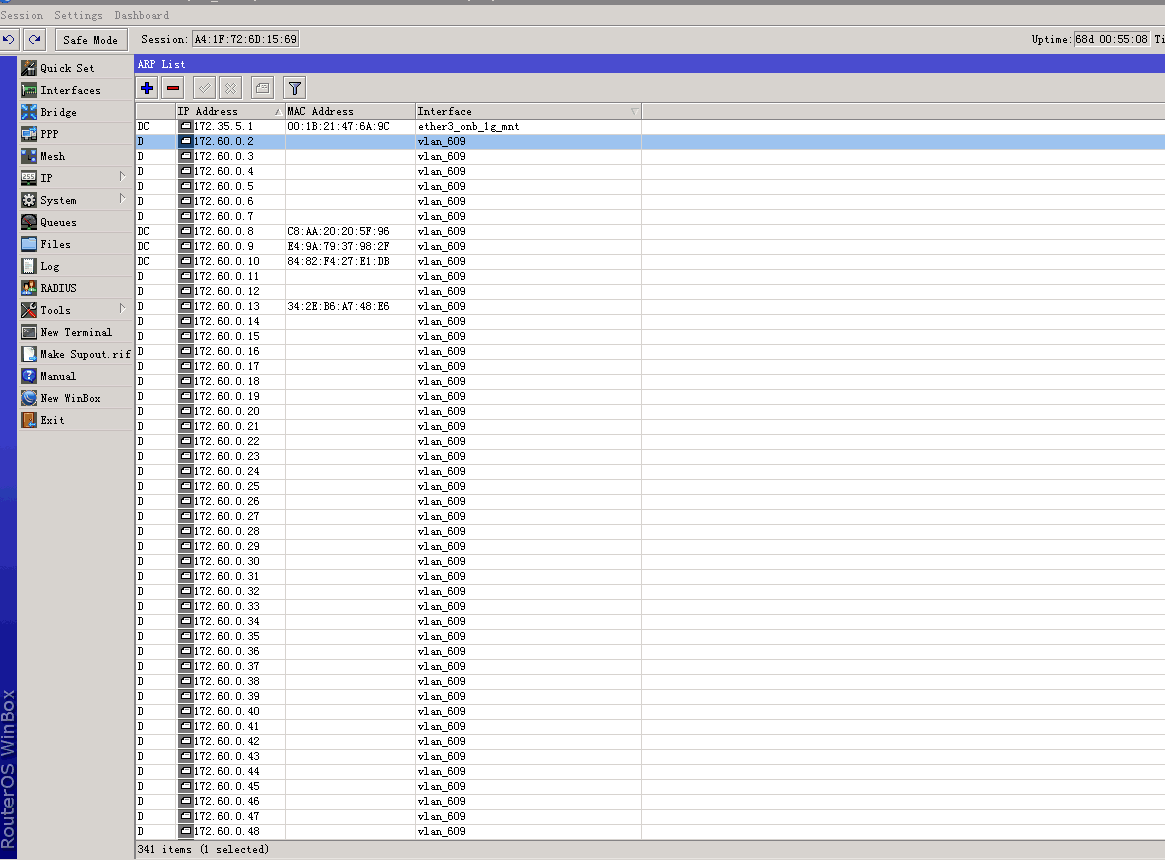Select the ARP row for 172.60.0.3
This screenshot has width=1165, height=861.
pos(300,156)
